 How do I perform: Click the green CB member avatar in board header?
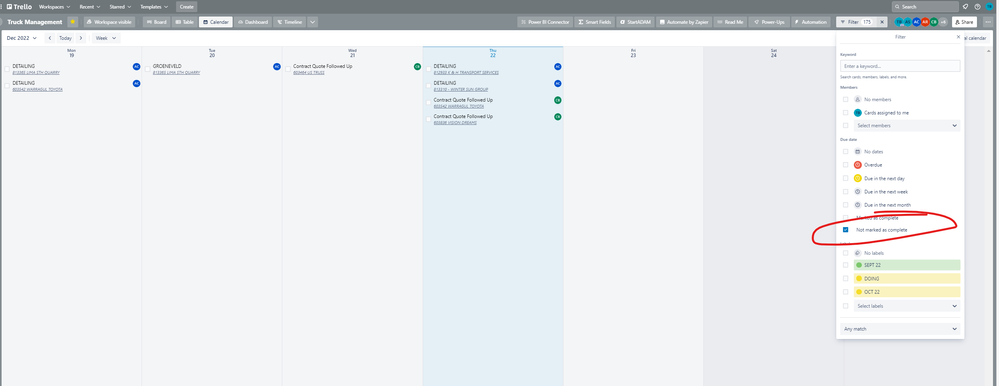(934, 22)
